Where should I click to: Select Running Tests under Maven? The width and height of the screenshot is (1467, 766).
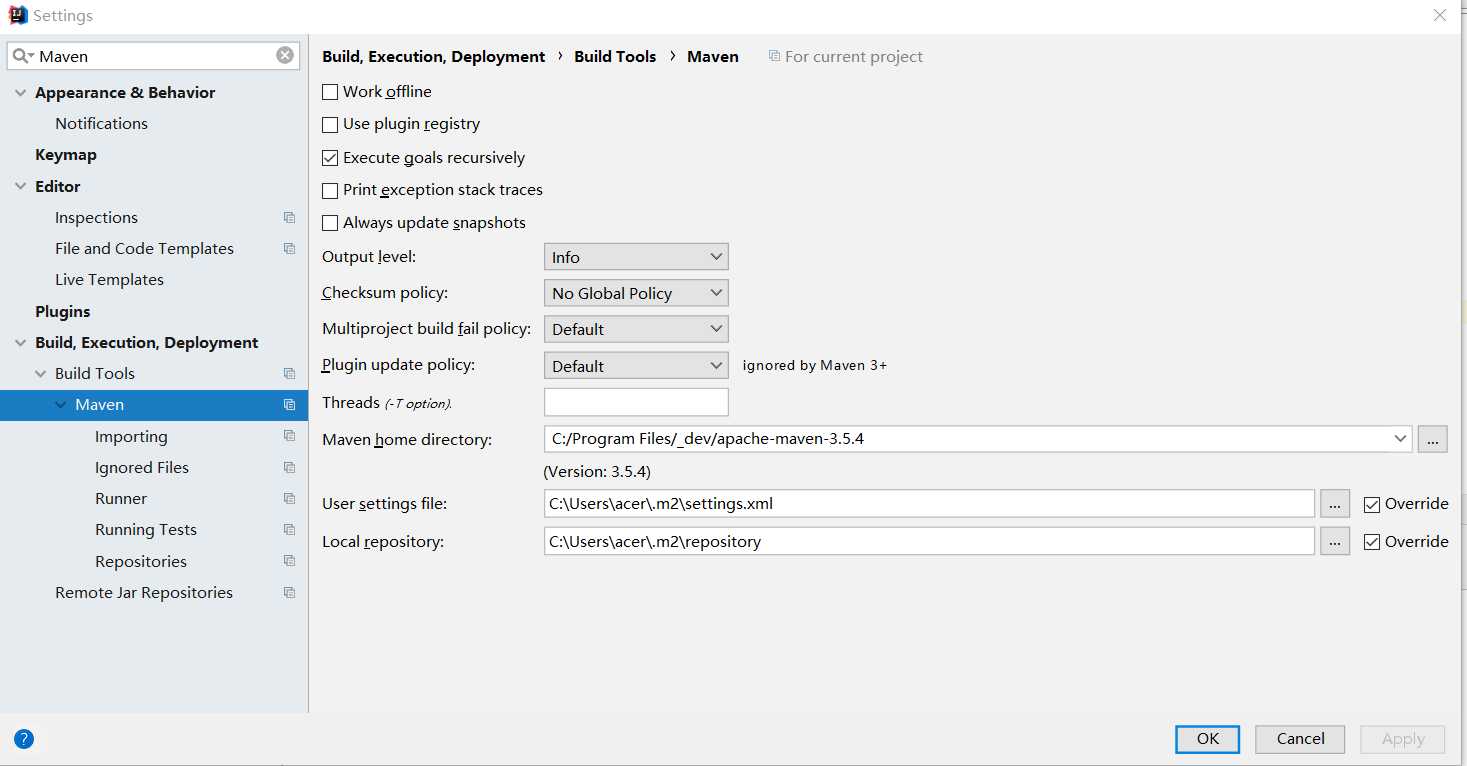point(146,530)
